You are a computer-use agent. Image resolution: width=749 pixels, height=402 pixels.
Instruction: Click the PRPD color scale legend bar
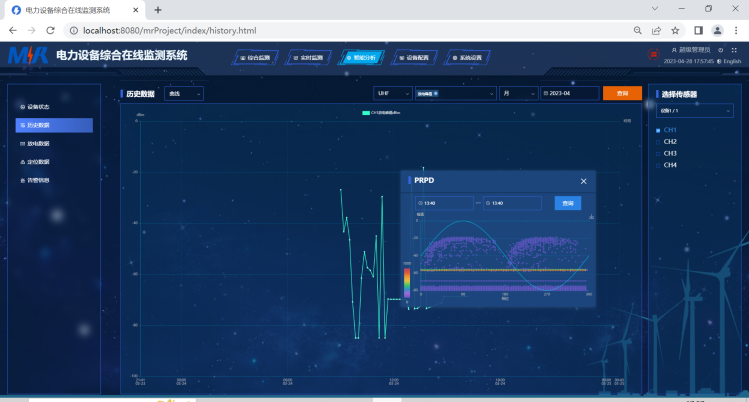407,281
